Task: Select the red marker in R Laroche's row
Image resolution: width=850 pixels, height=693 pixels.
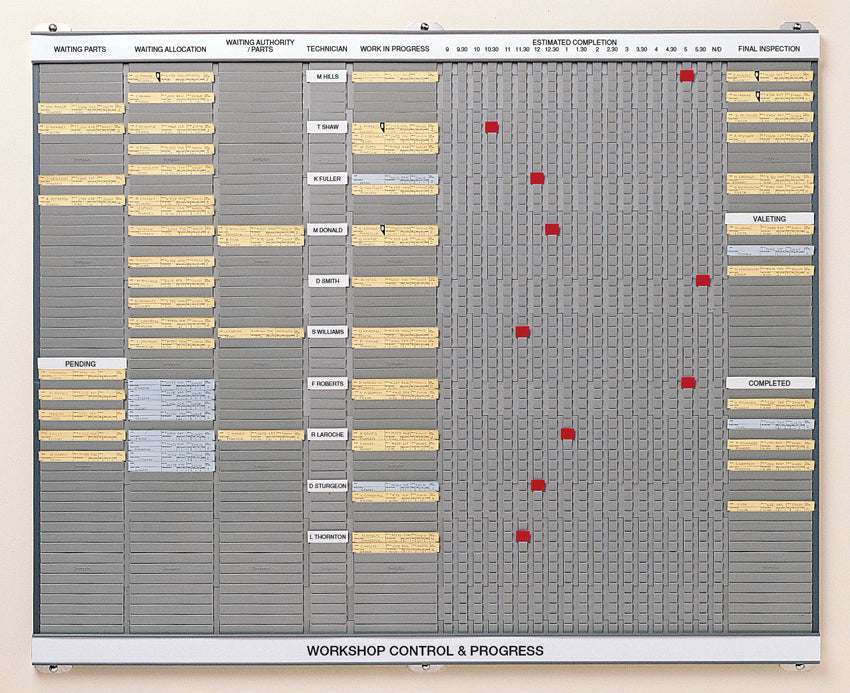Action: [565, 434]
